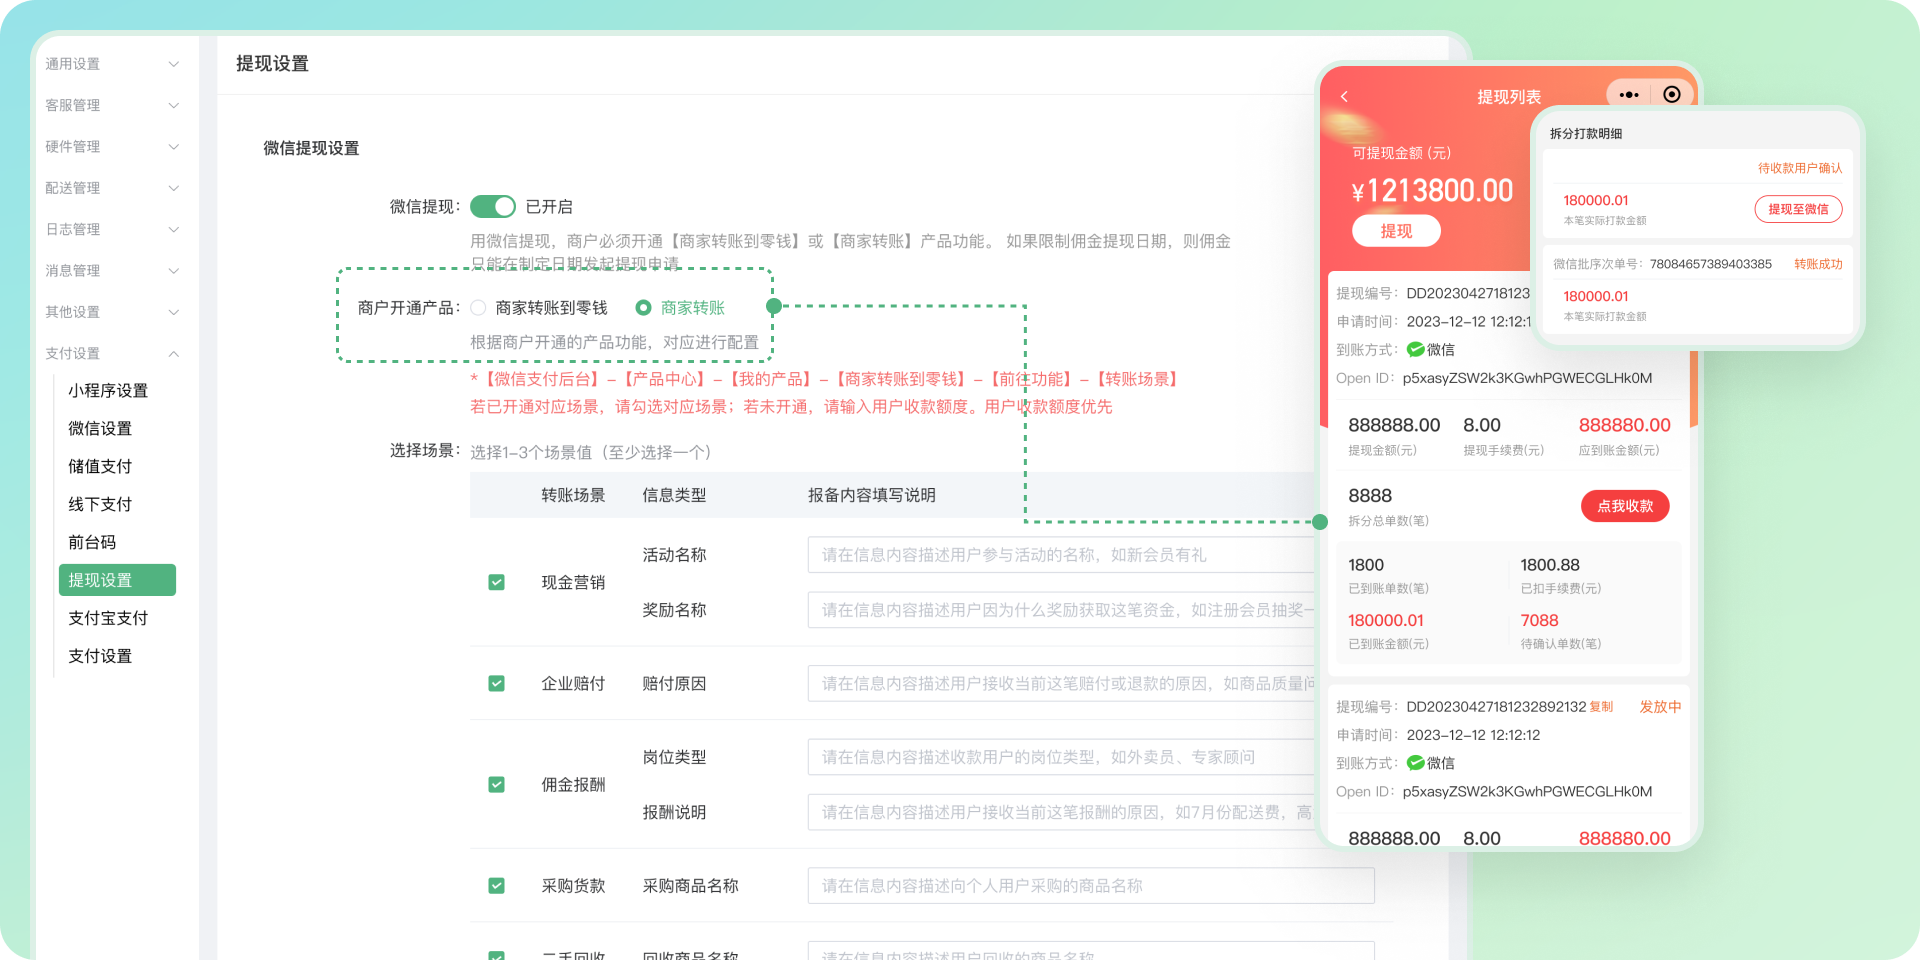
Task: Expand the 通用设置 sidebar menu
Action: click(111, 64)
